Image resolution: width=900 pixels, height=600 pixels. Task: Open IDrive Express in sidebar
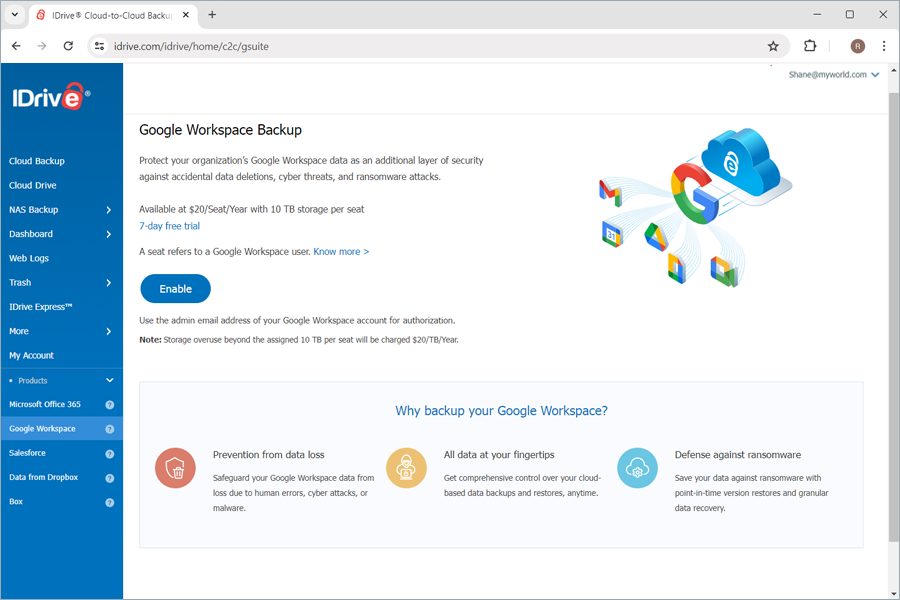(41, 307)
